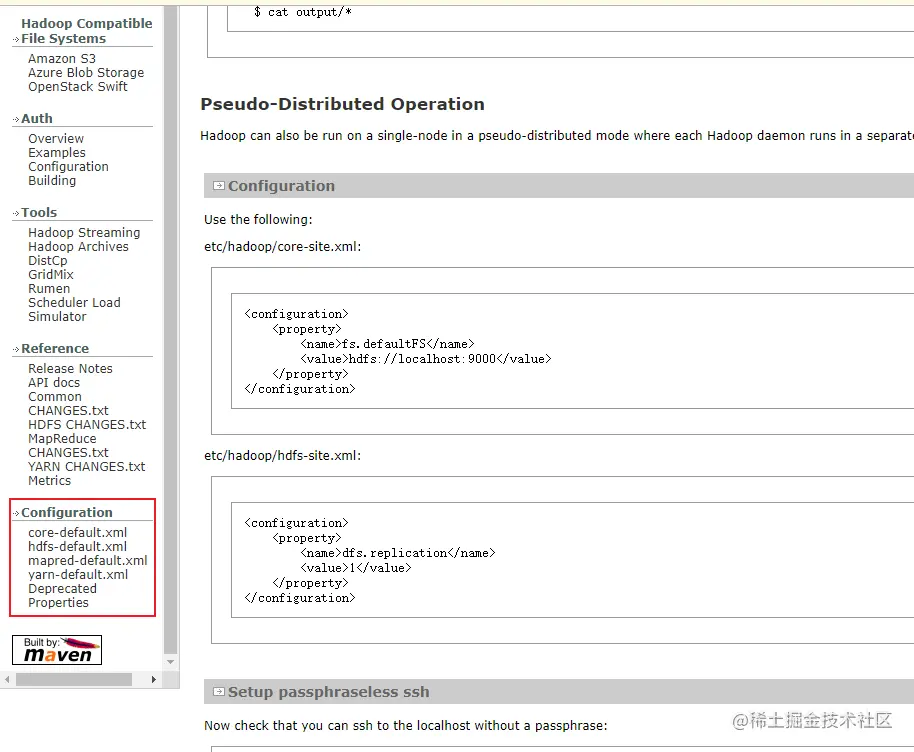This screenshot has height=752, width=914.
Task: Open Scheduler Load Simulator link
Action: coord(74,310)
